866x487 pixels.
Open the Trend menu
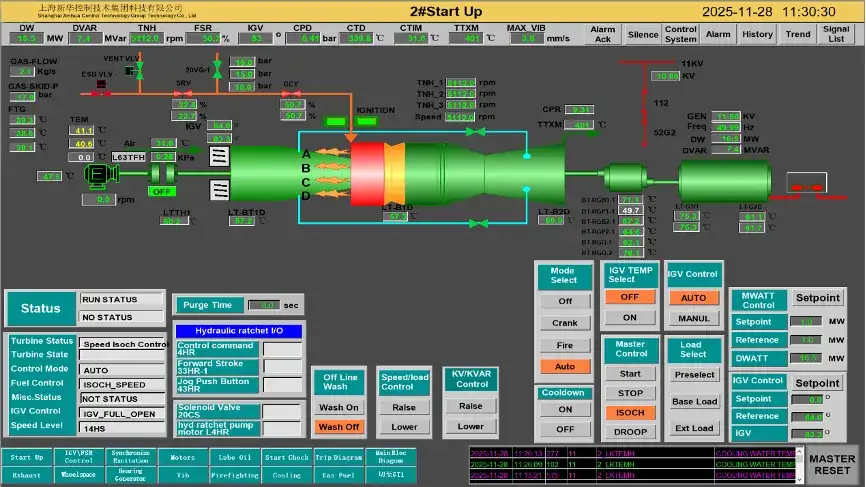pyautogui.click(x=797, y=34)
